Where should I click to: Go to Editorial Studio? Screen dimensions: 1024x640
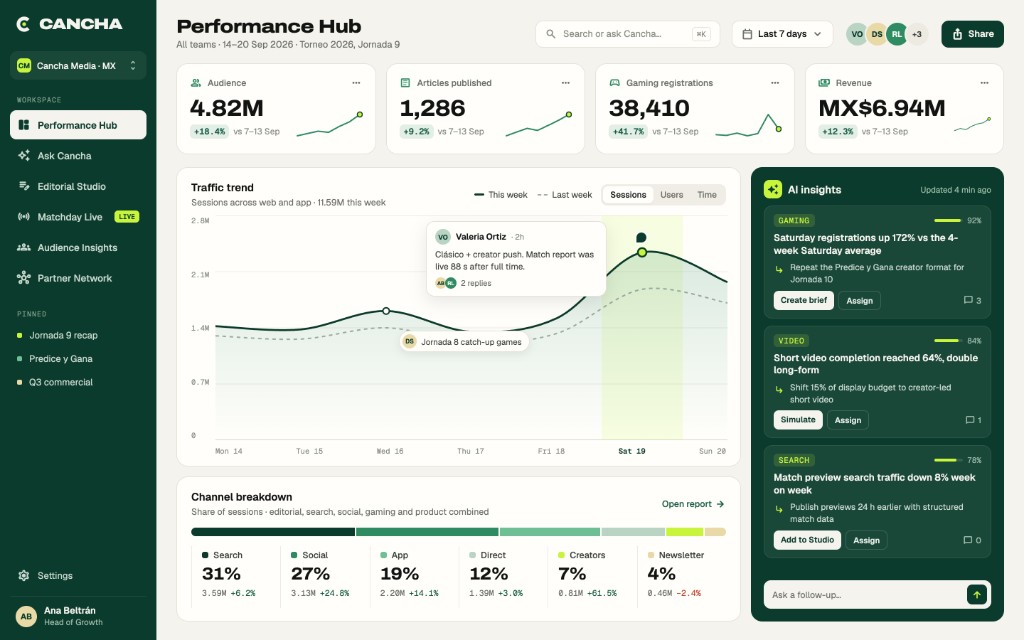(x=78, y=186)
